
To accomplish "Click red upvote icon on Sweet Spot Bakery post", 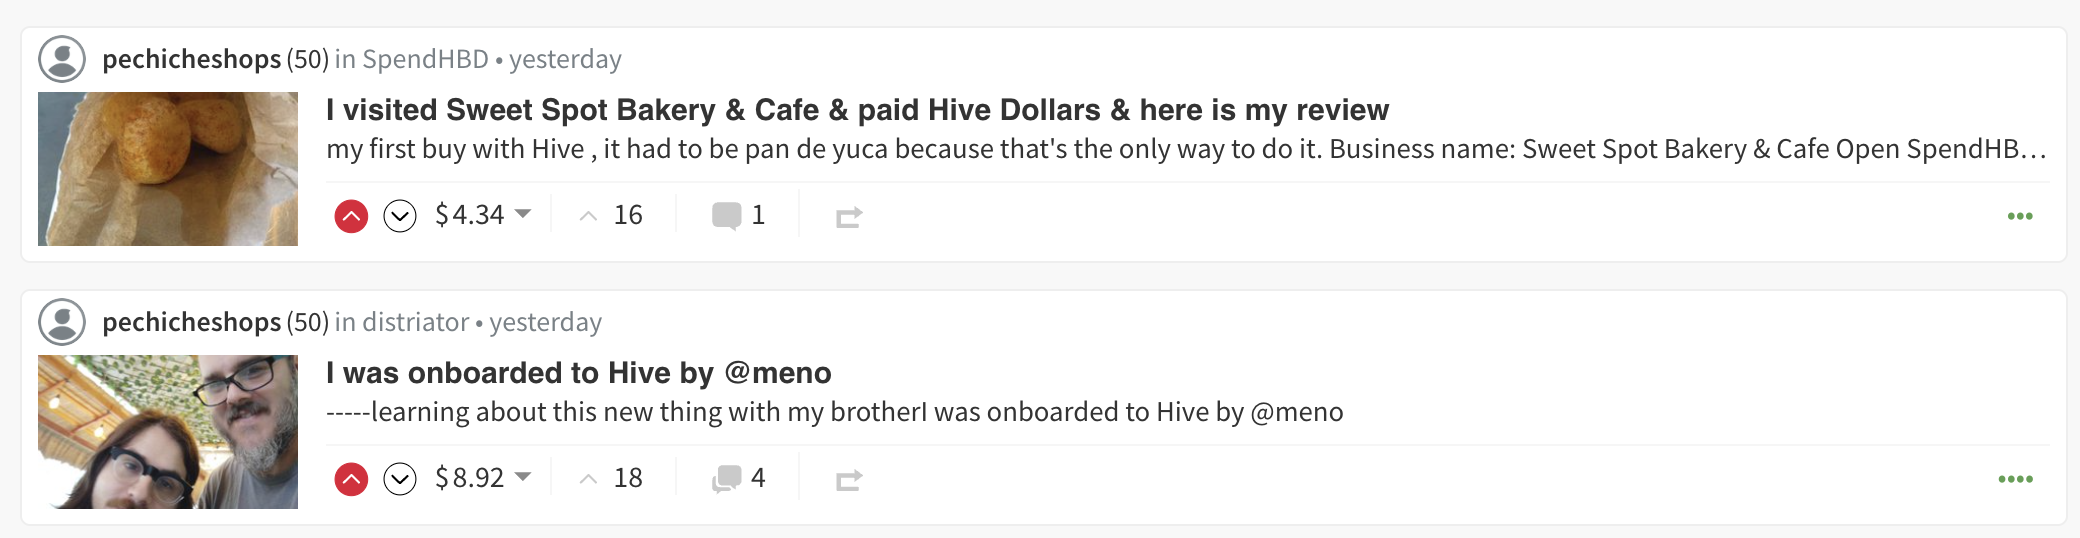I will point(351,216).
